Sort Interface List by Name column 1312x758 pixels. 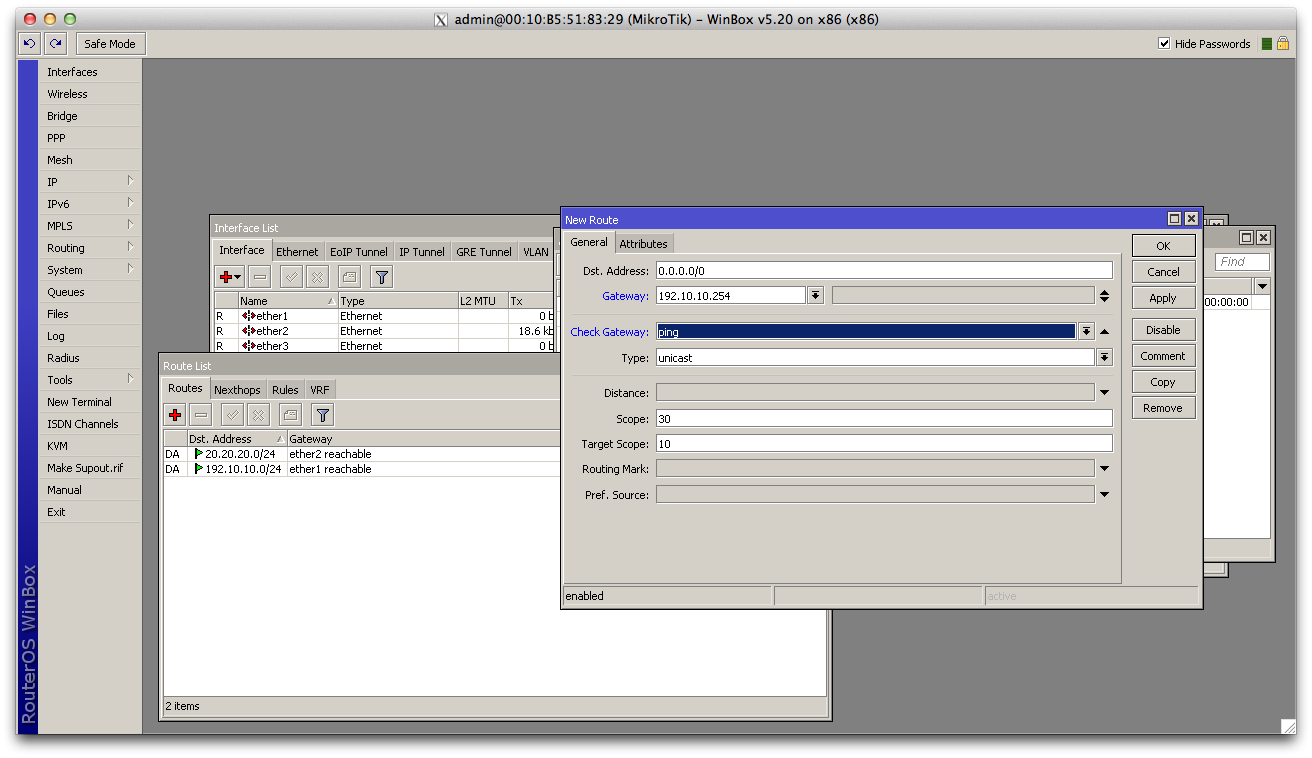(x=288, y=301)
